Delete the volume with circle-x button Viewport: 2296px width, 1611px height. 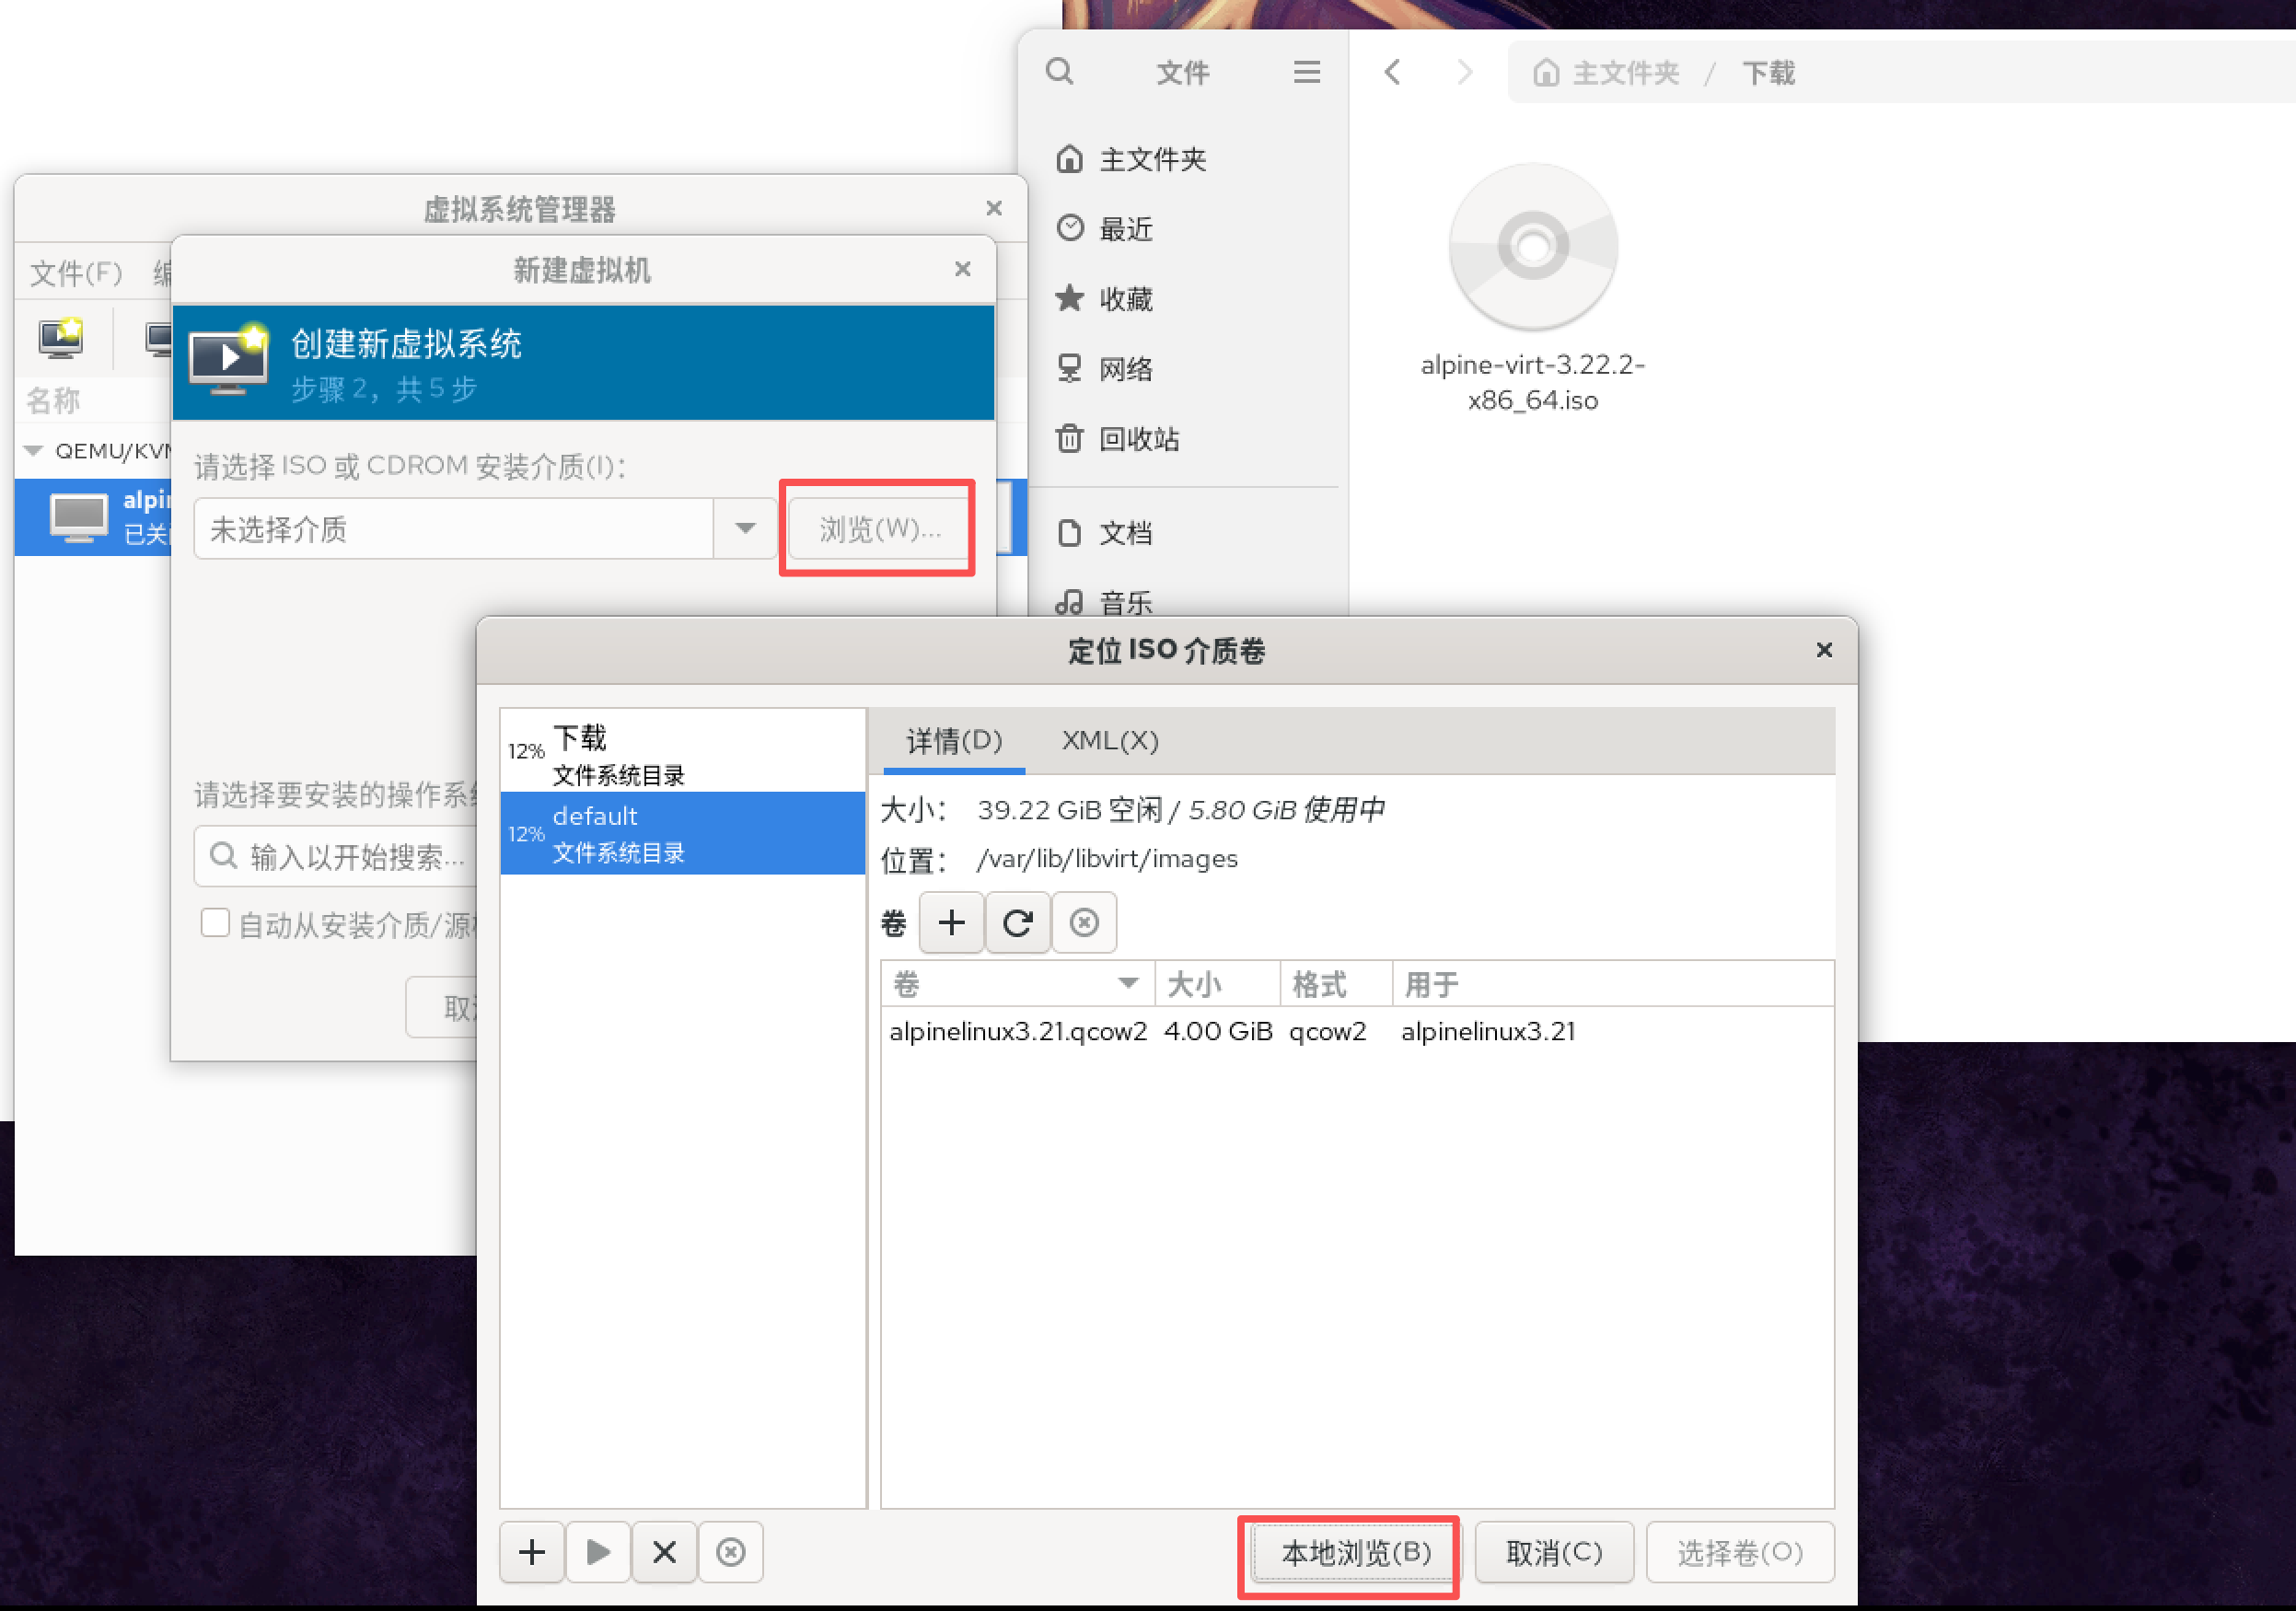pos(1083,922)
